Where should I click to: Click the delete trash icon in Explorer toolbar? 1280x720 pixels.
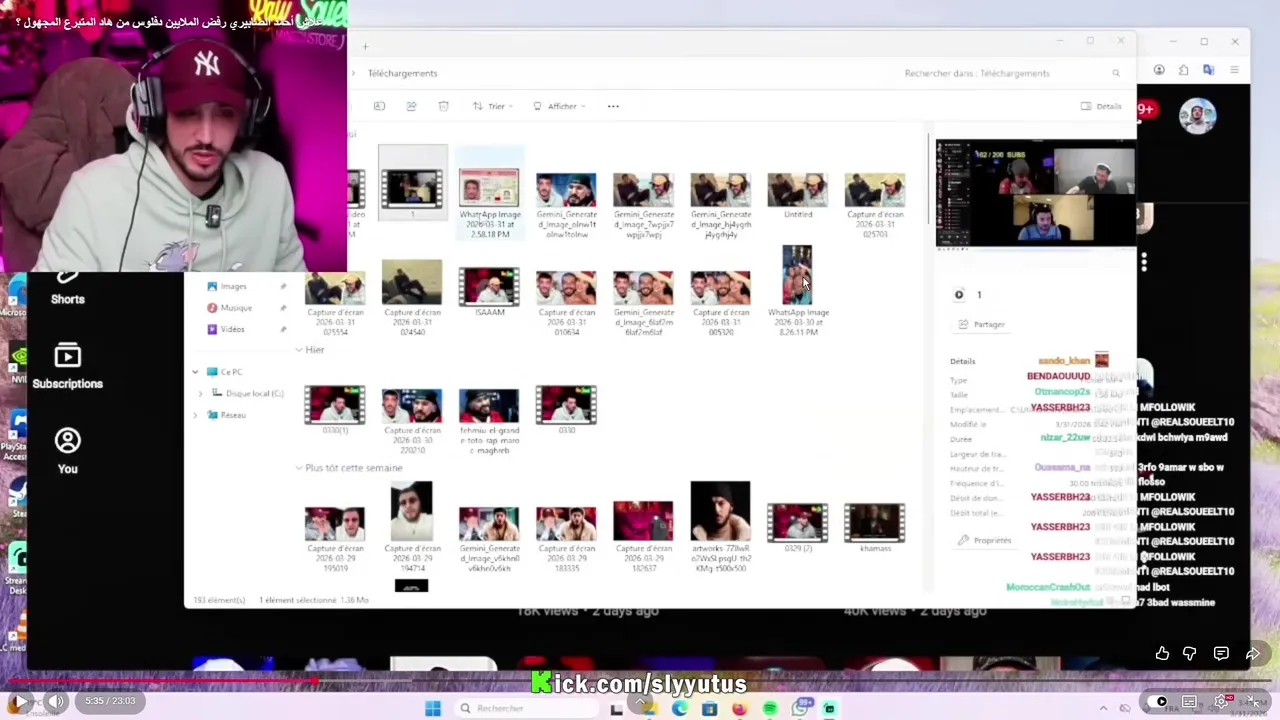(444, 106)
